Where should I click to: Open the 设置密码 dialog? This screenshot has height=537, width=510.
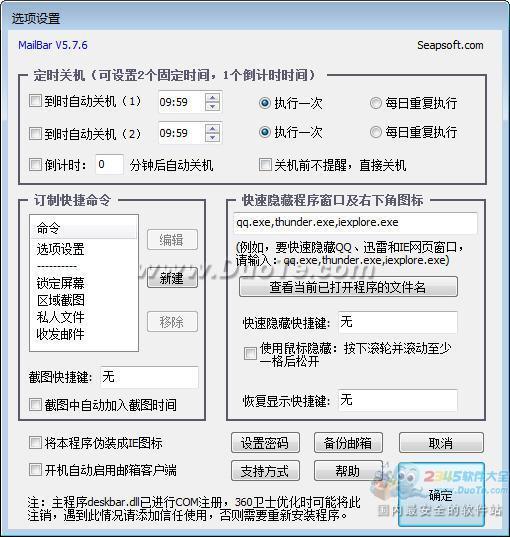[265, 443]
